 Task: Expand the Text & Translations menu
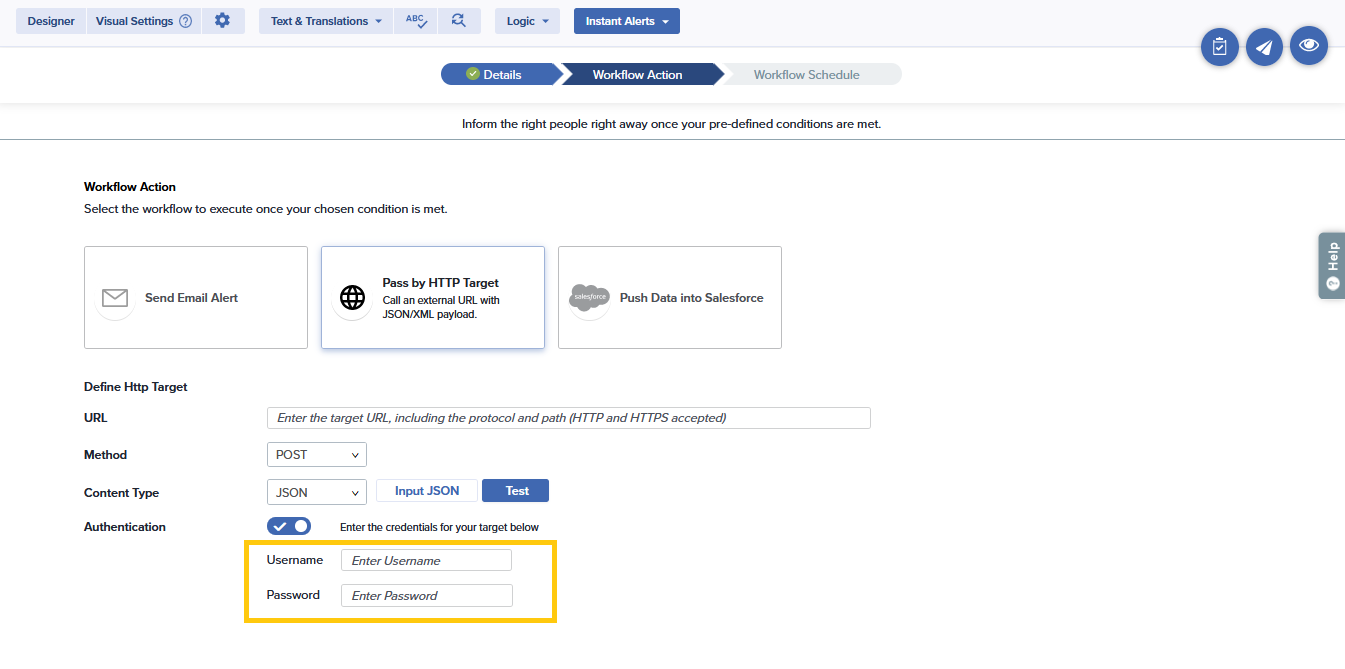(326, 21)
